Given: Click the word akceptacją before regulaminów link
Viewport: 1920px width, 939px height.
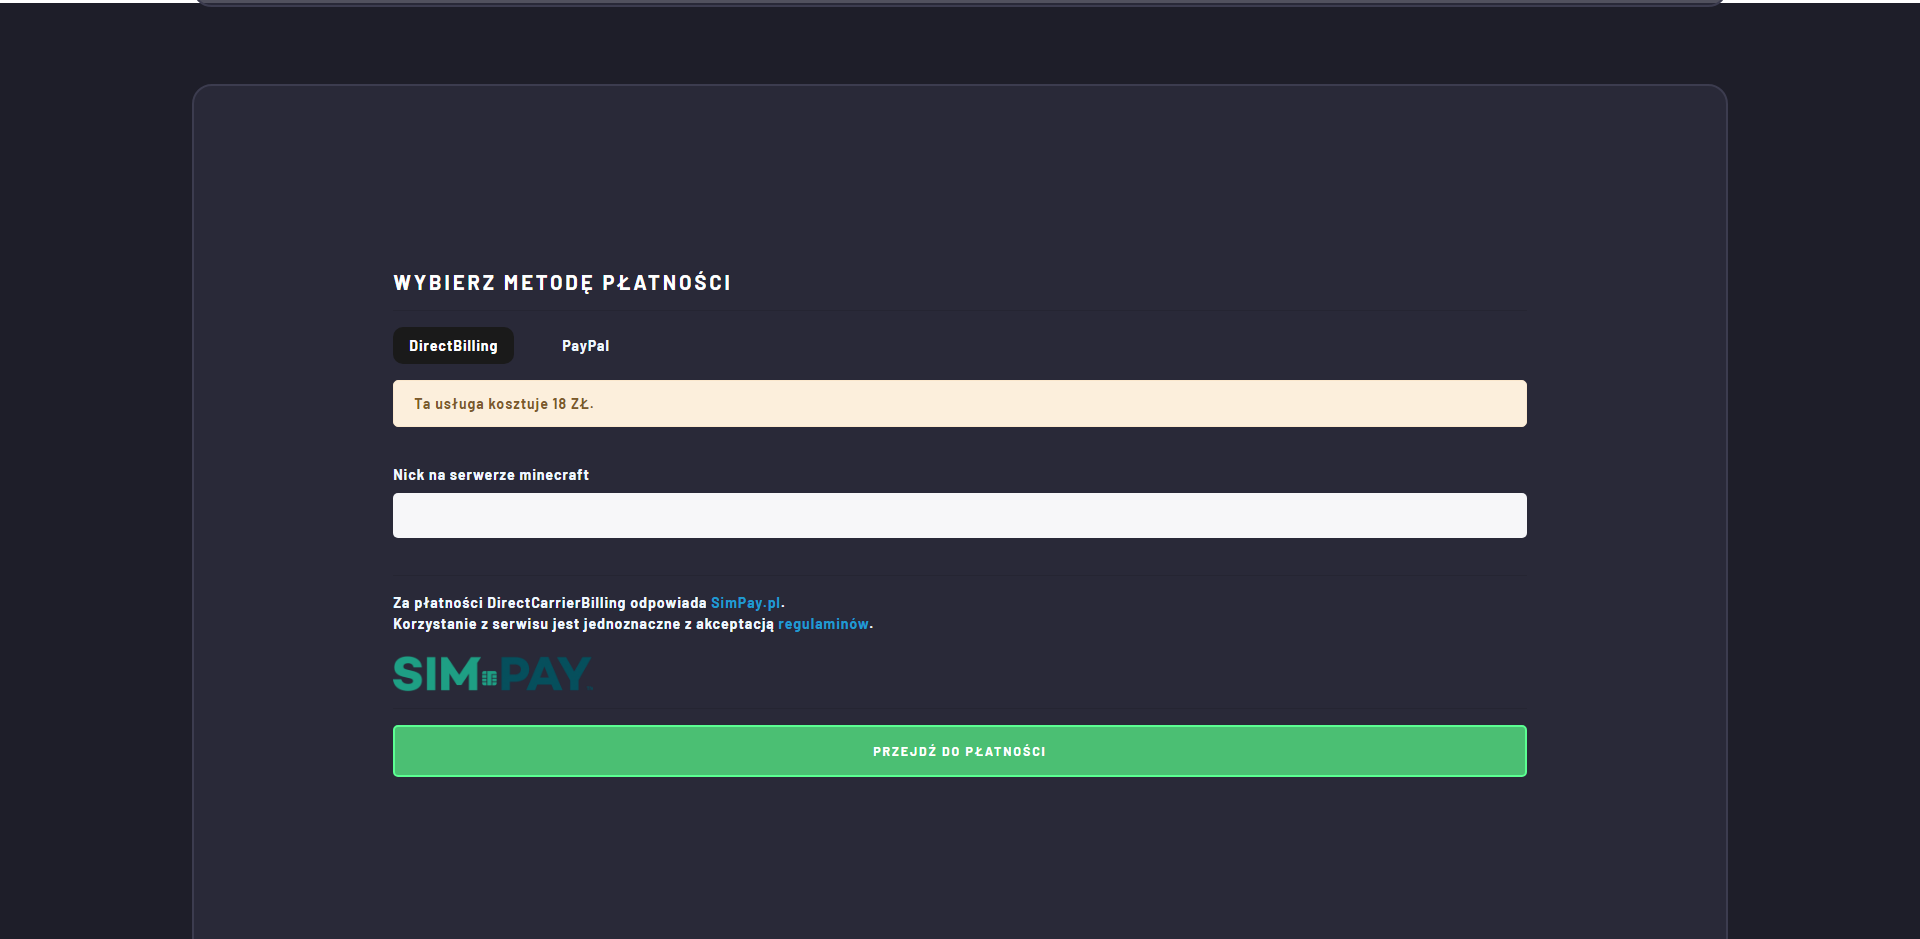Looking at the screenshot, I should [735, 624].
